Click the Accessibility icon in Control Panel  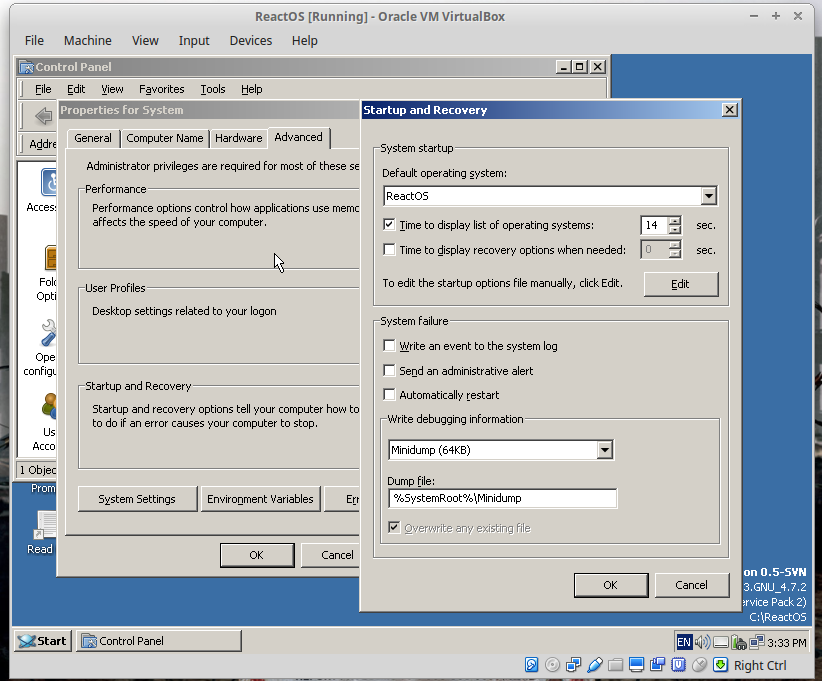48,182
